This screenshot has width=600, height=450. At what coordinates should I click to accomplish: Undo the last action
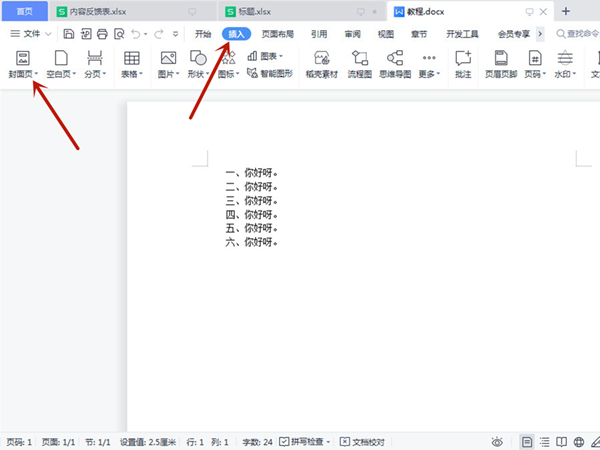pyautogui.click(x=135, y=34)
